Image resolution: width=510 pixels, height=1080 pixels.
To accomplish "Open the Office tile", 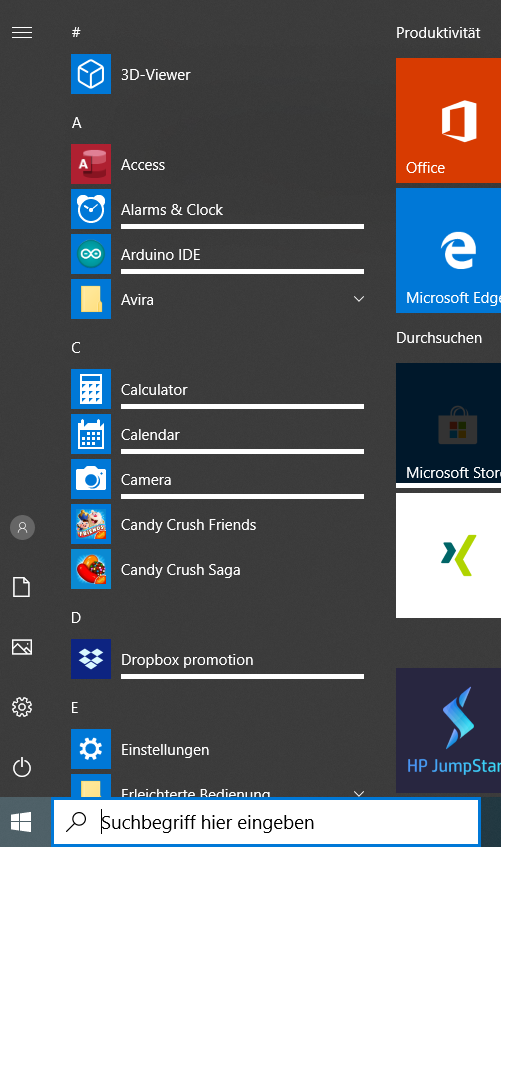I will (x=448, y=121).
